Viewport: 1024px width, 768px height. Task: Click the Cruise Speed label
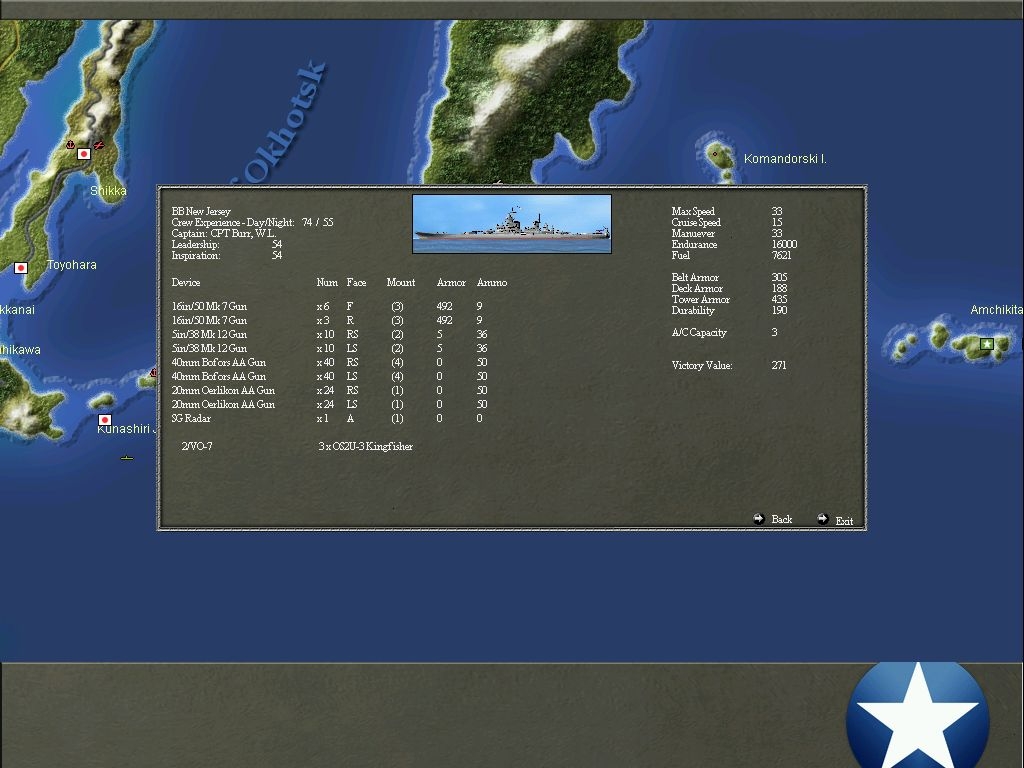696,222
